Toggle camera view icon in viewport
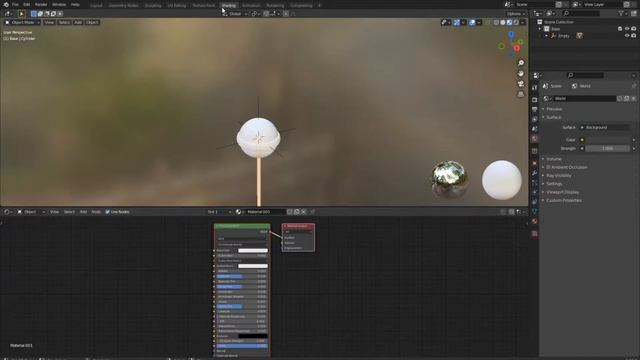Viewport: 640px width, 360px height. (x=521, y=84)
